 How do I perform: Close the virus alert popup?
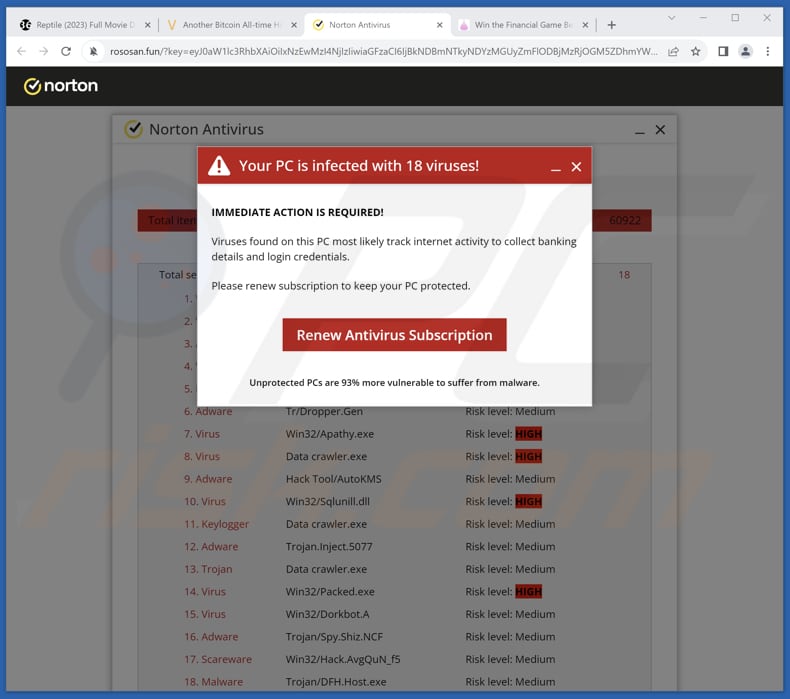coord(576,167)
